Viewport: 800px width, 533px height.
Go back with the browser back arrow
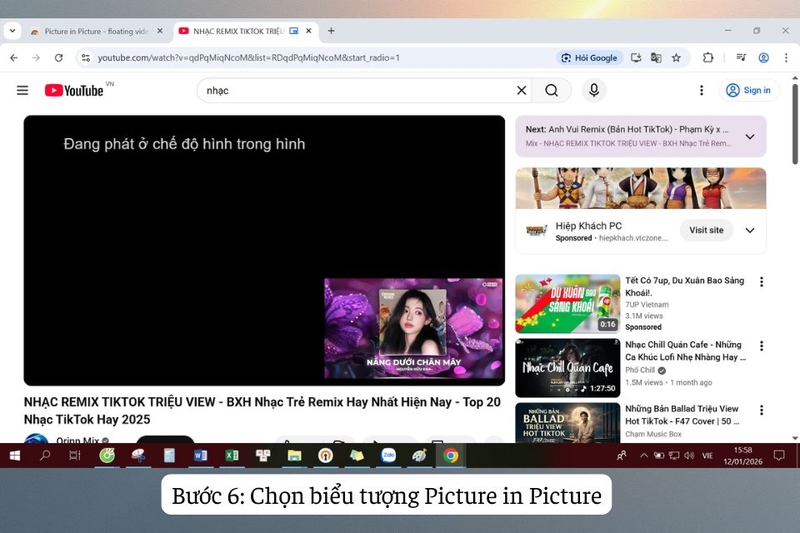14,58
